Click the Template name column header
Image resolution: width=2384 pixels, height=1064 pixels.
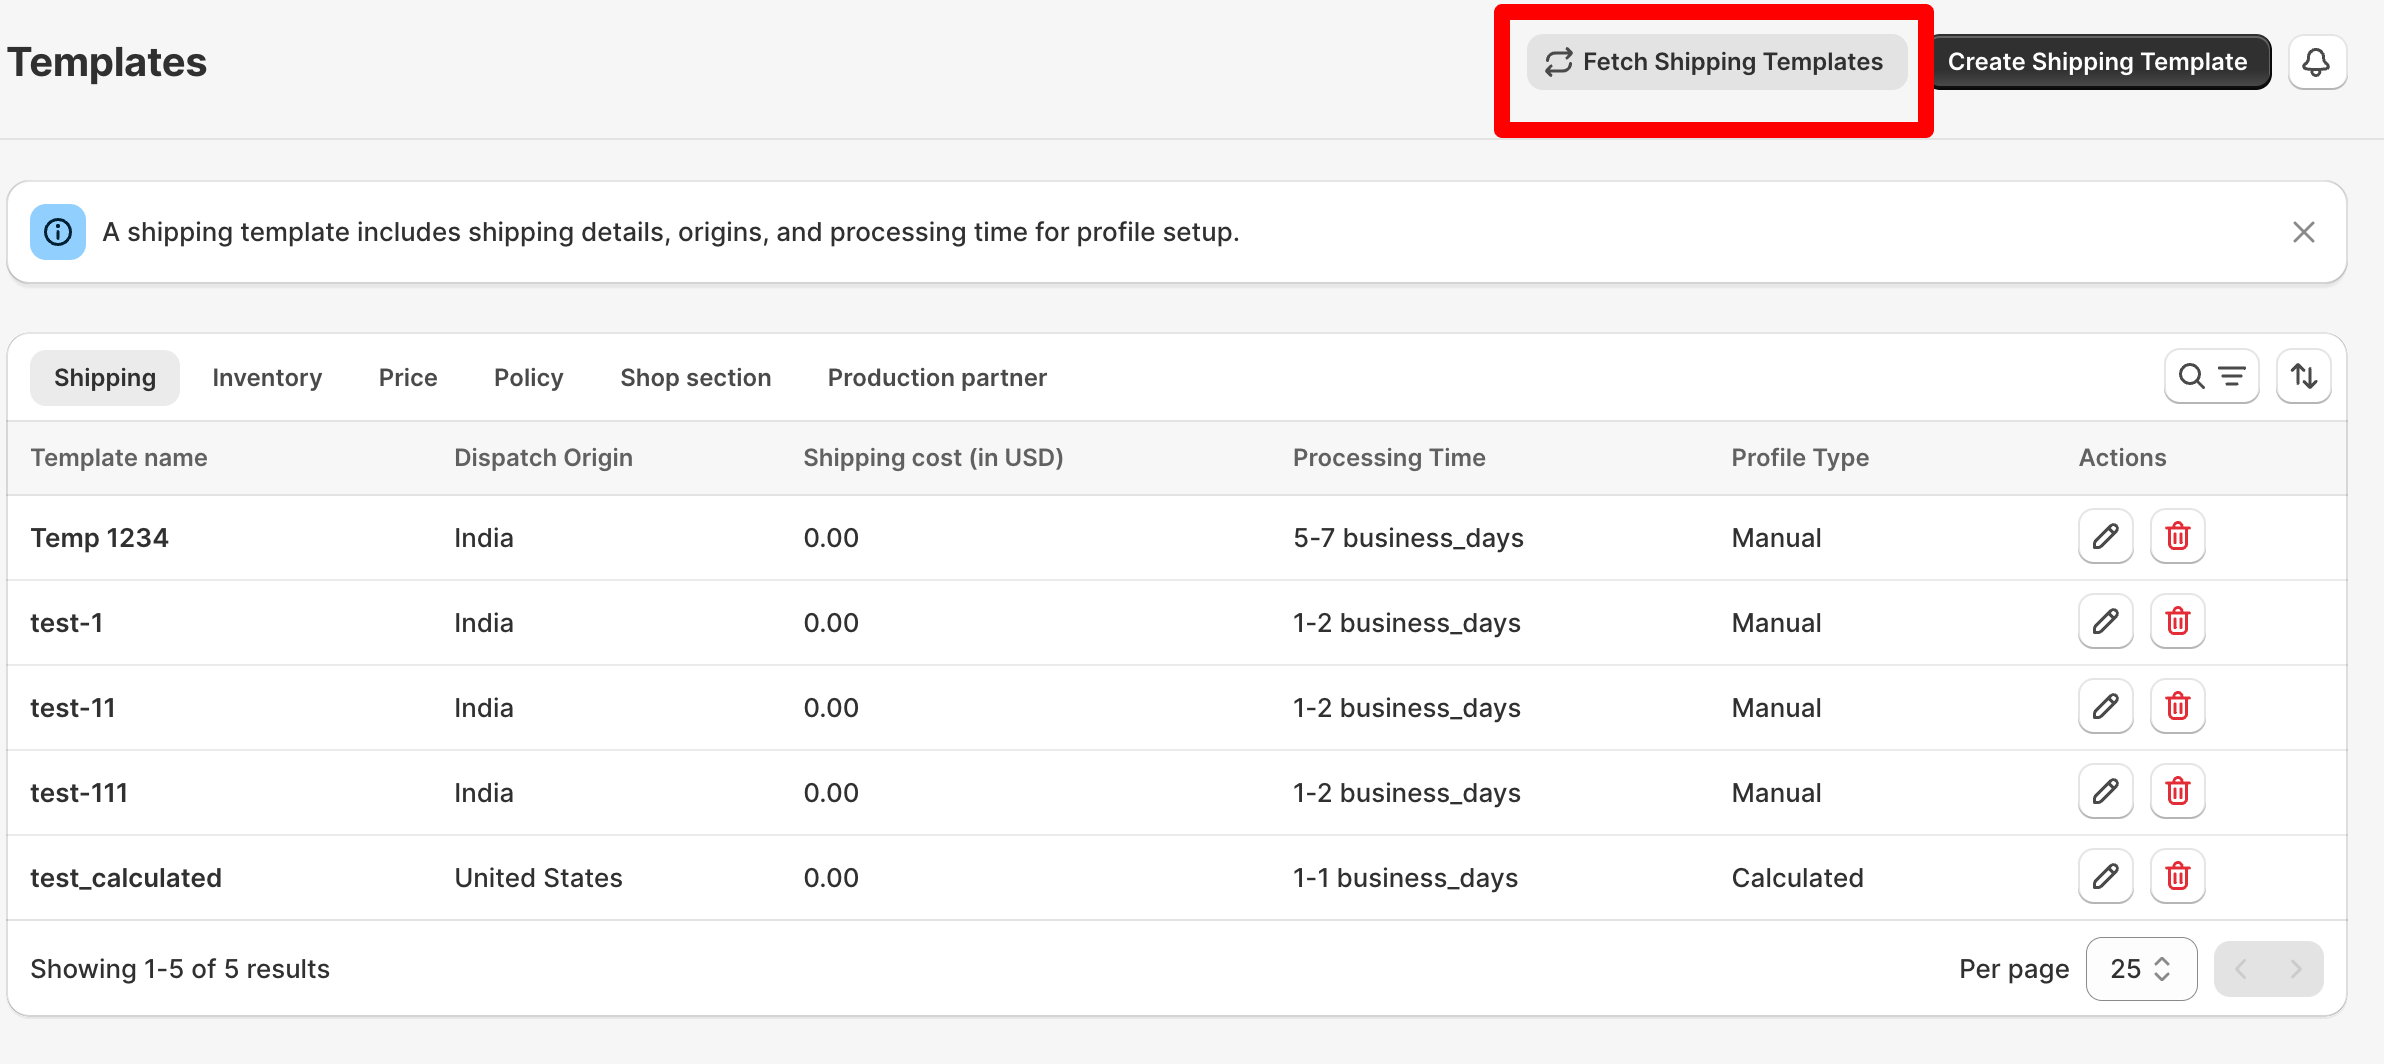click(x=119, y=458)
